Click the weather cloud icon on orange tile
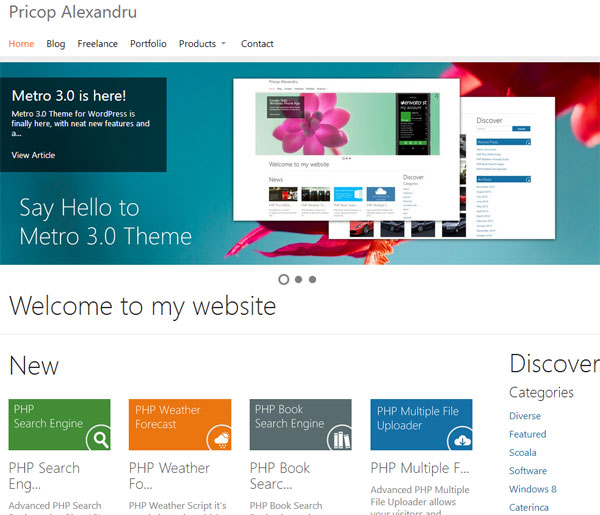The width and height of the screenshot is (600, 515). (220, 438)
